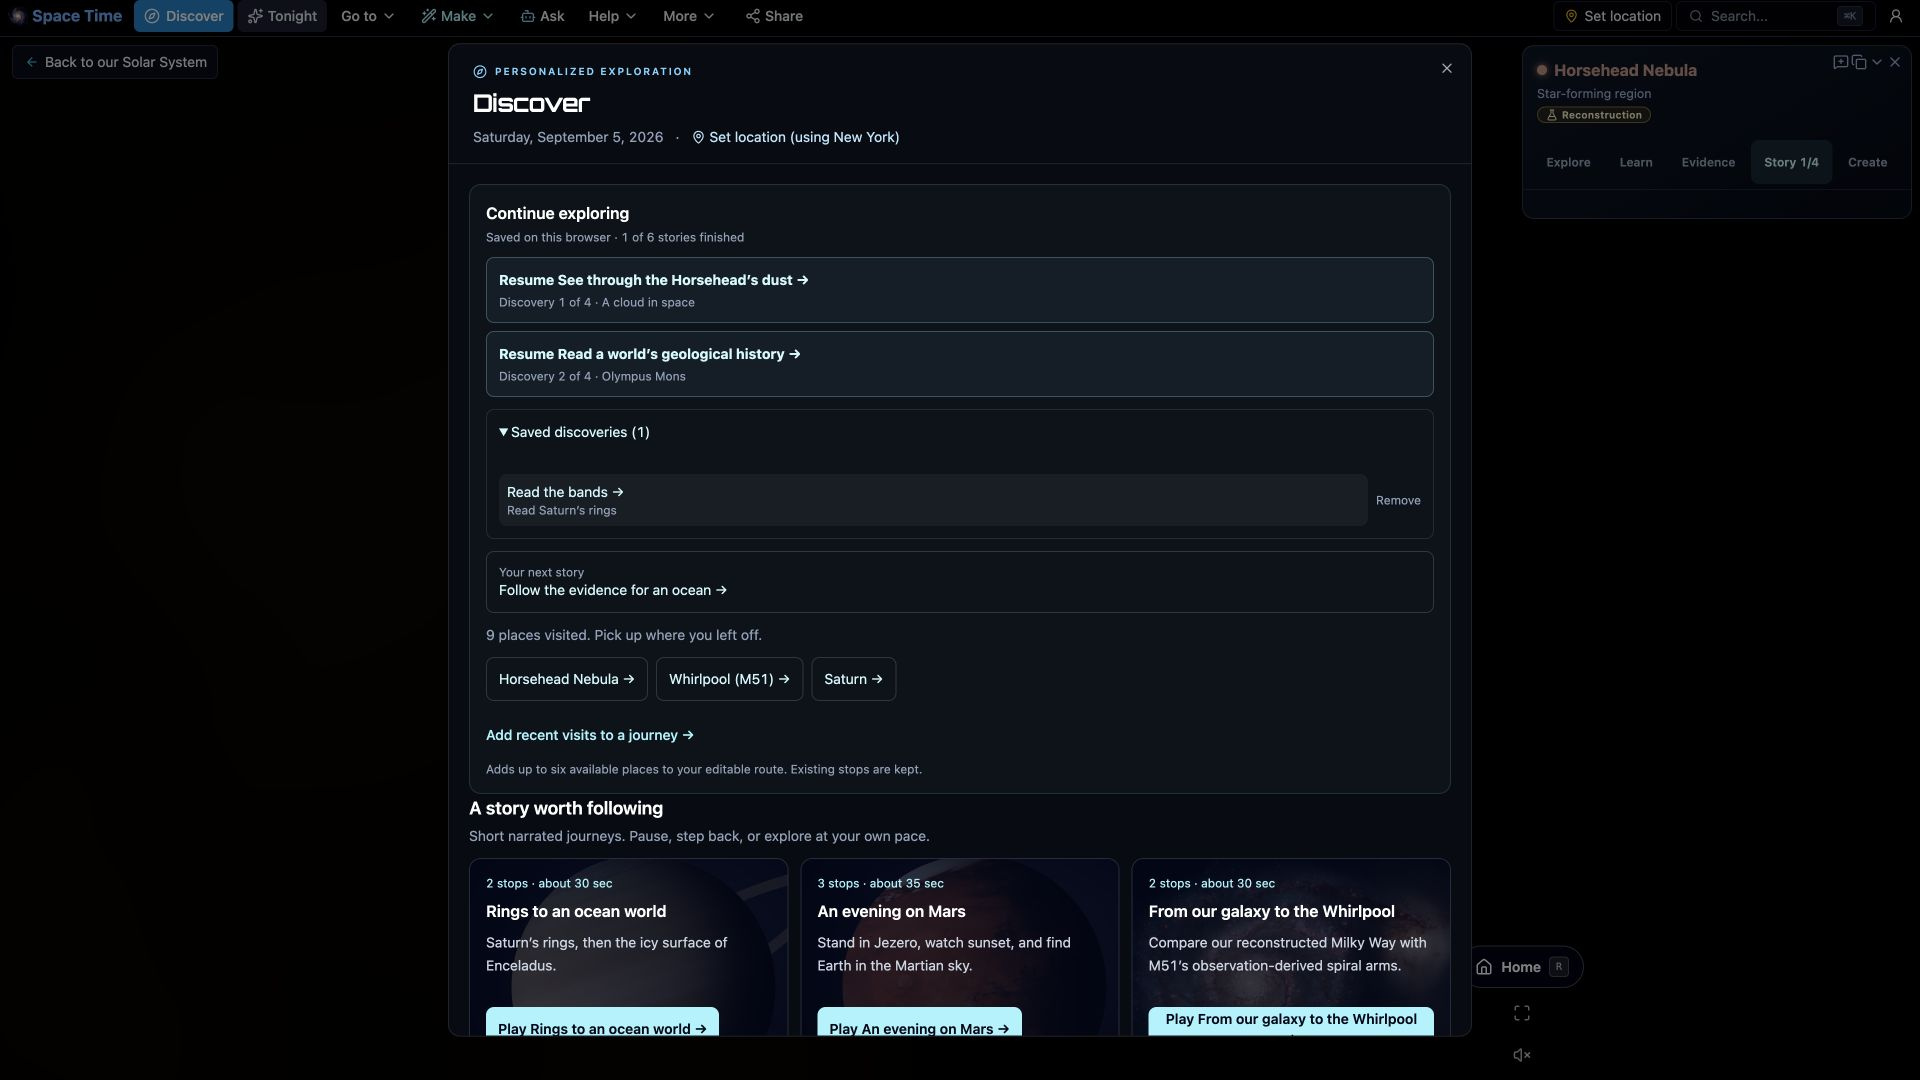Play An evening on Mars
This screenshot has width=1920, height=1080.
[x=919, y=1023]
